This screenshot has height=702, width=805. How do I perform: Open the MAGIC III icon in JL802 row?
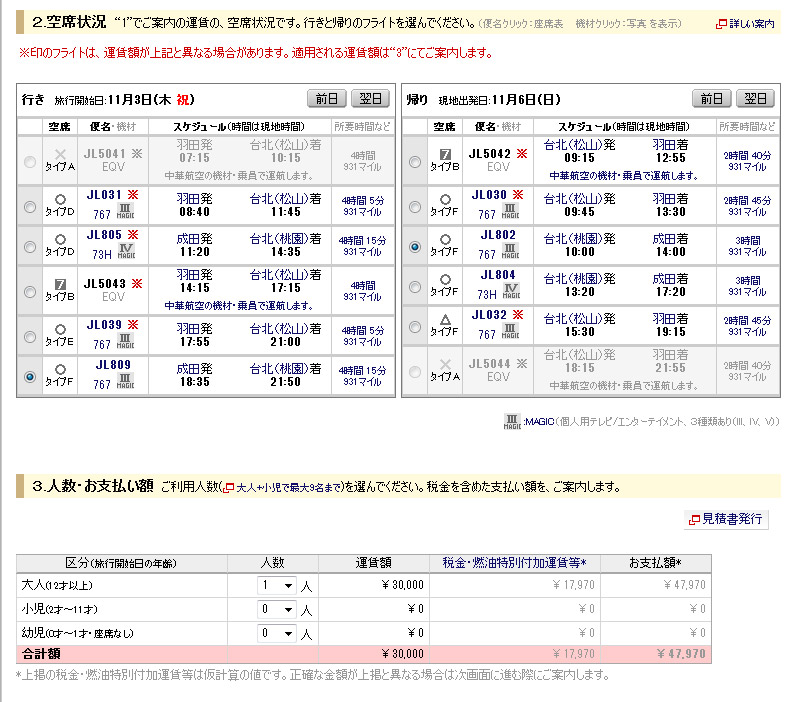(510, 251)
